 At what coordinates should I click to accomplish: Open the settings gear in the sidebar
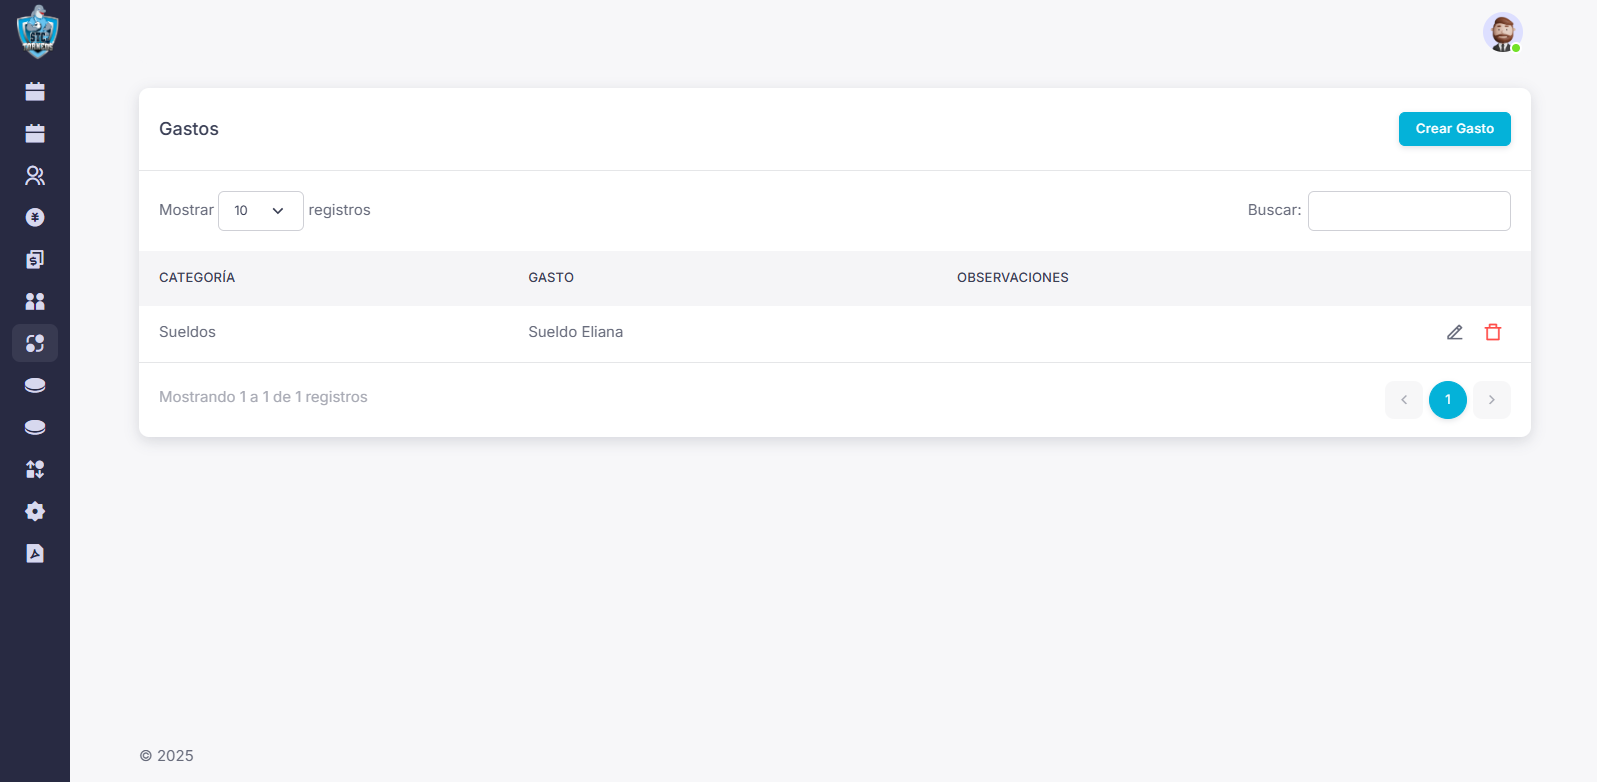[x=35, y=512]
